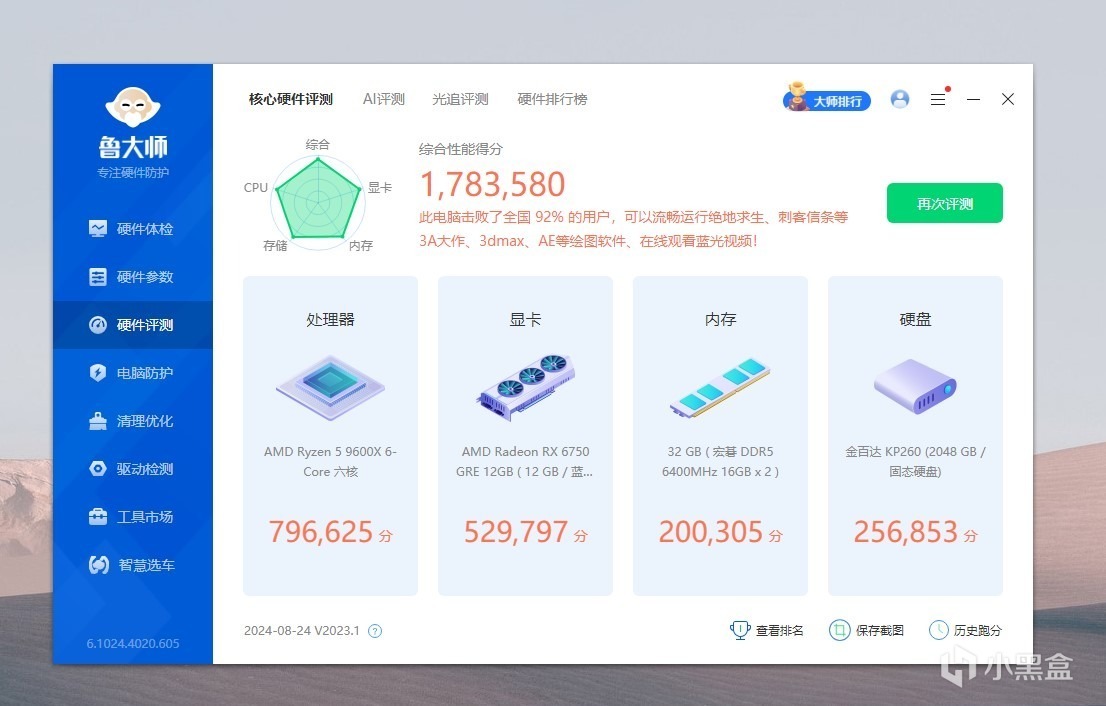Click the 显卡 card title

(525, 319)
